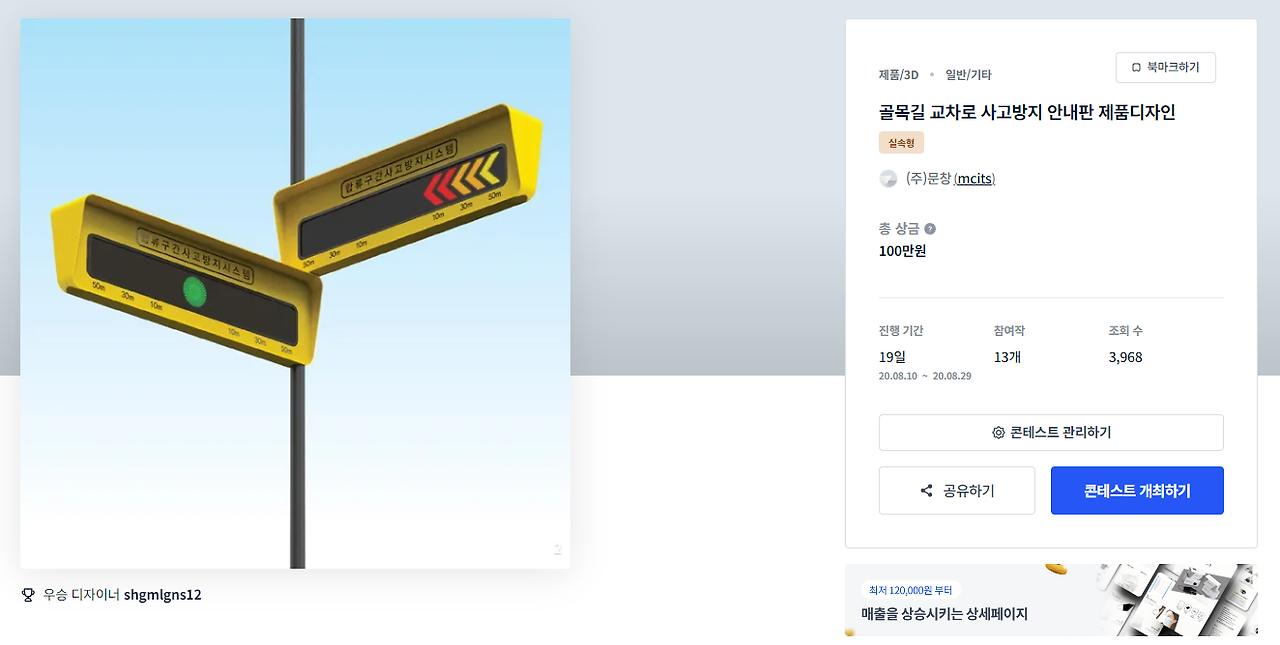Select the 제품/3D category breadcrumb
The height and width of the screenshot is (645, 1280).
point(898,75)
